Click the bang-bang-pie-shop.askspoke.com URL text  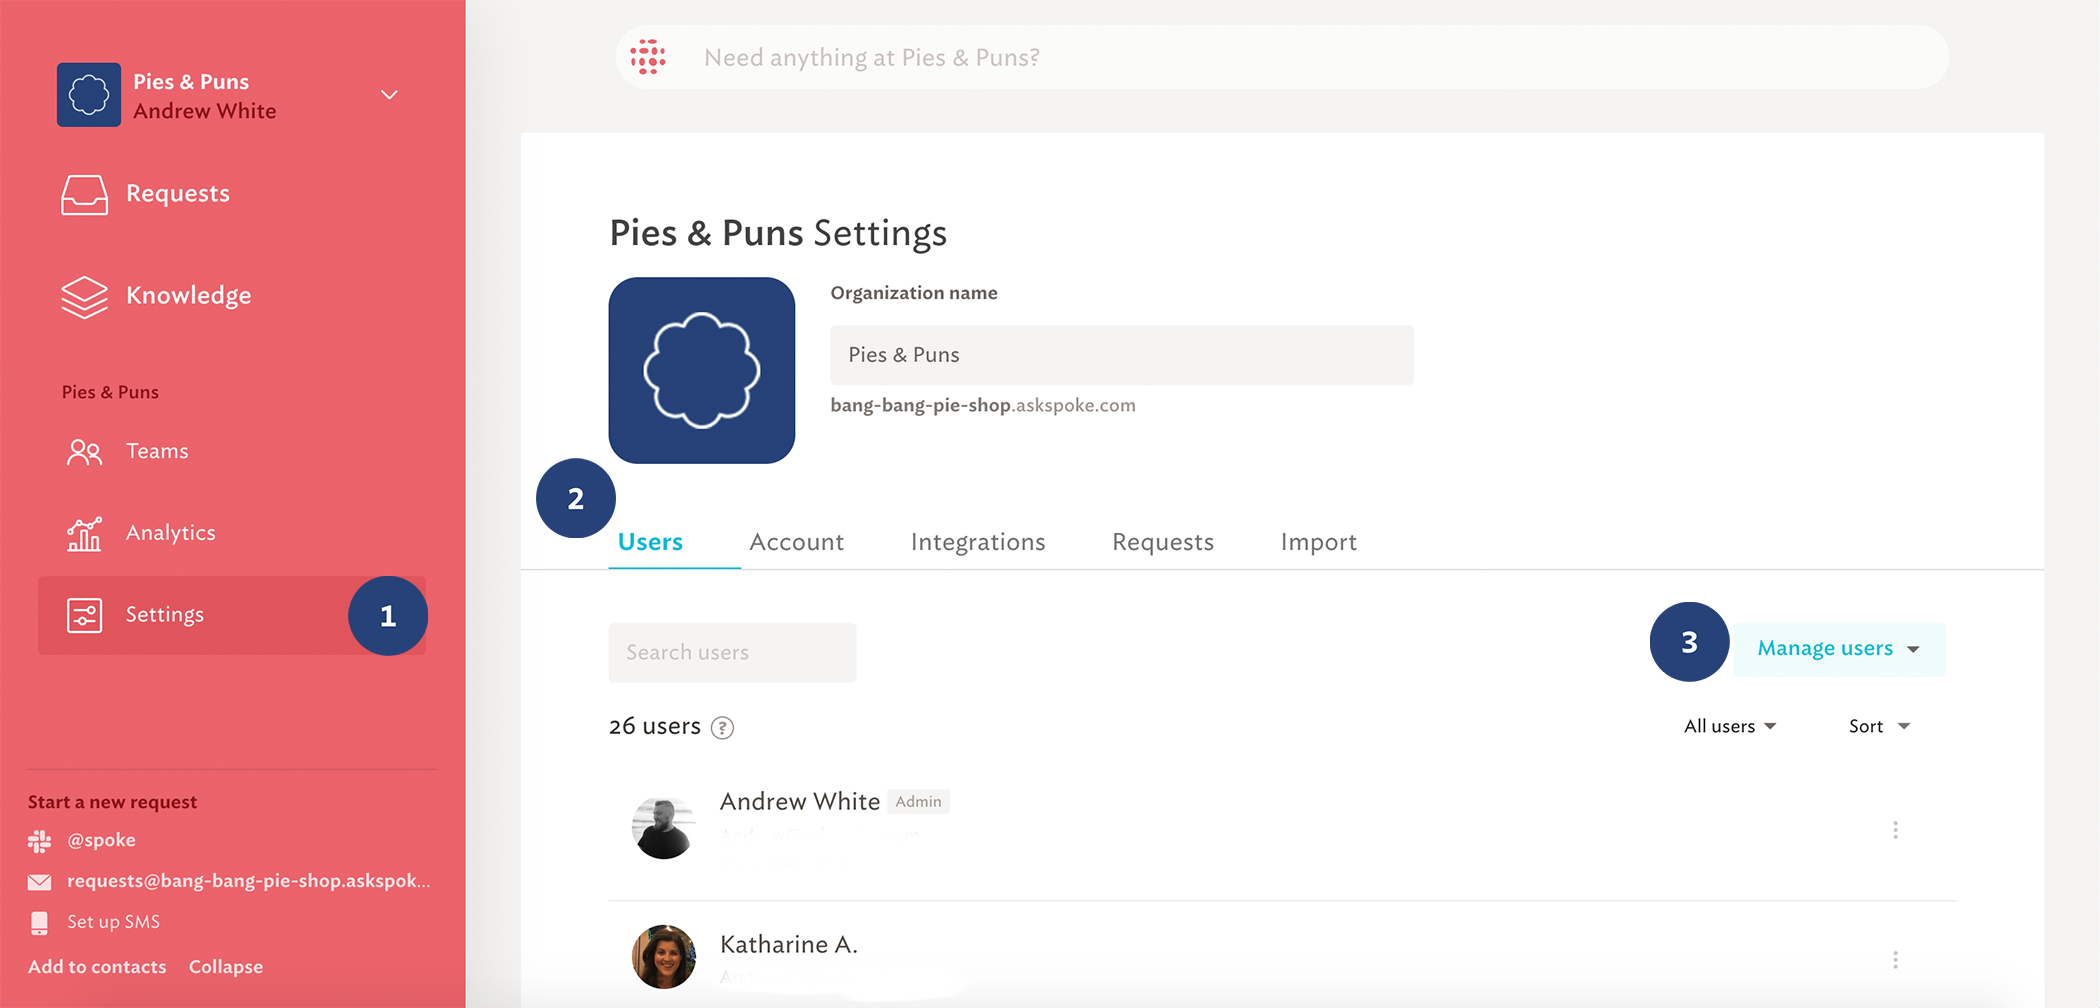[x=983, y=406]
